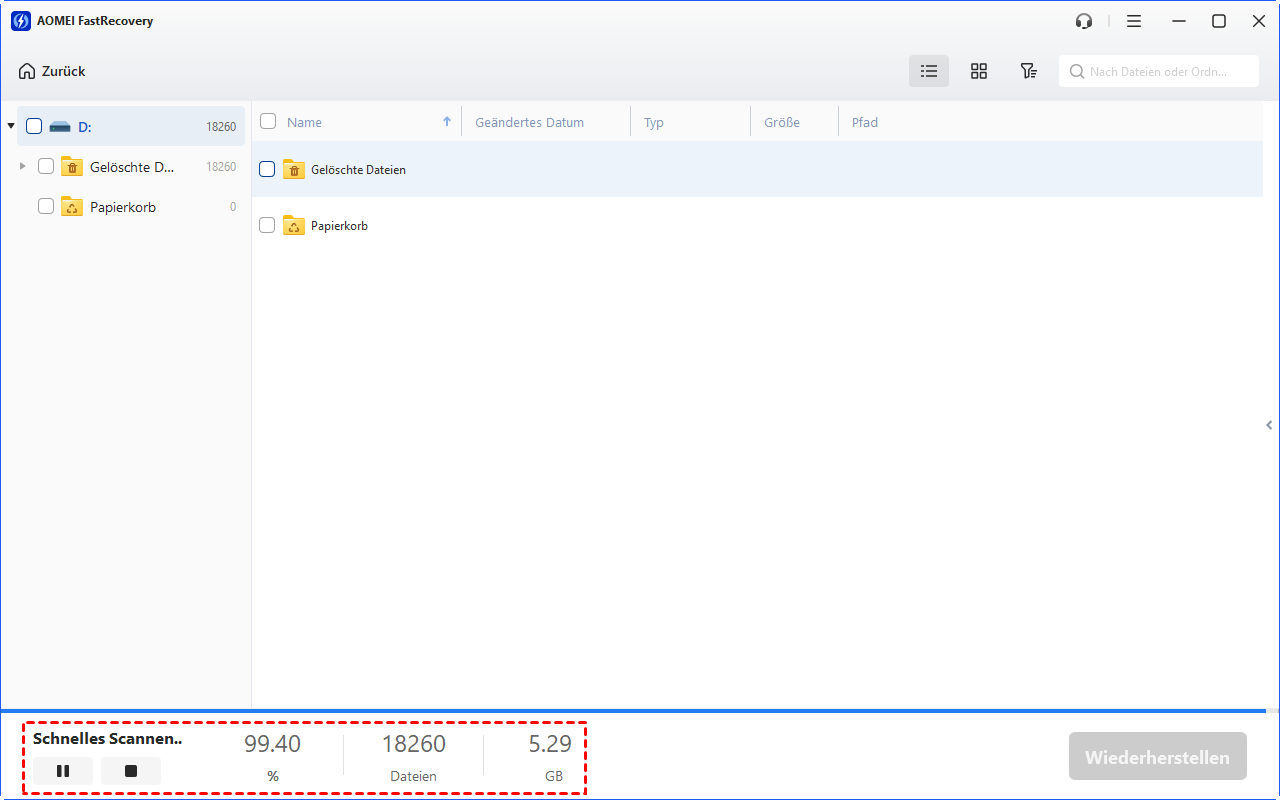
Task: Expand the Gelöschte D... tree node
Action: (23, 166)
